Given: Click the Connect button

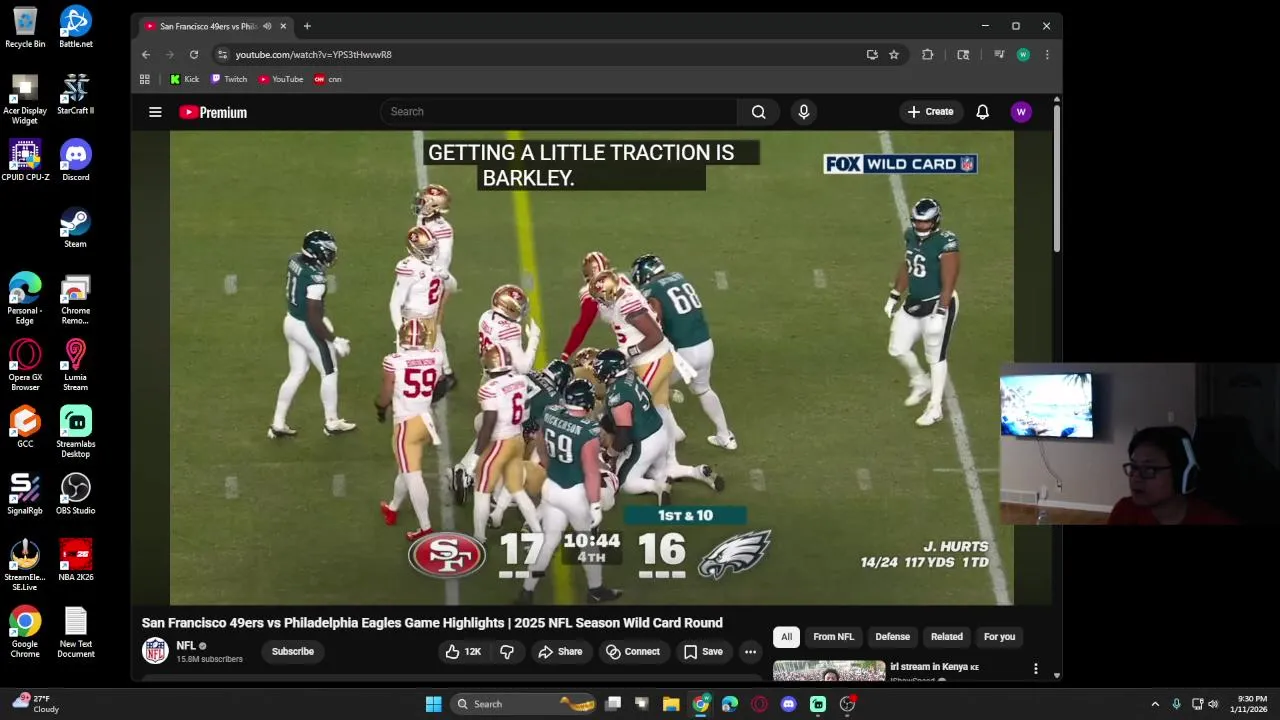Looking at the screenshot, I should click(632, 651).
